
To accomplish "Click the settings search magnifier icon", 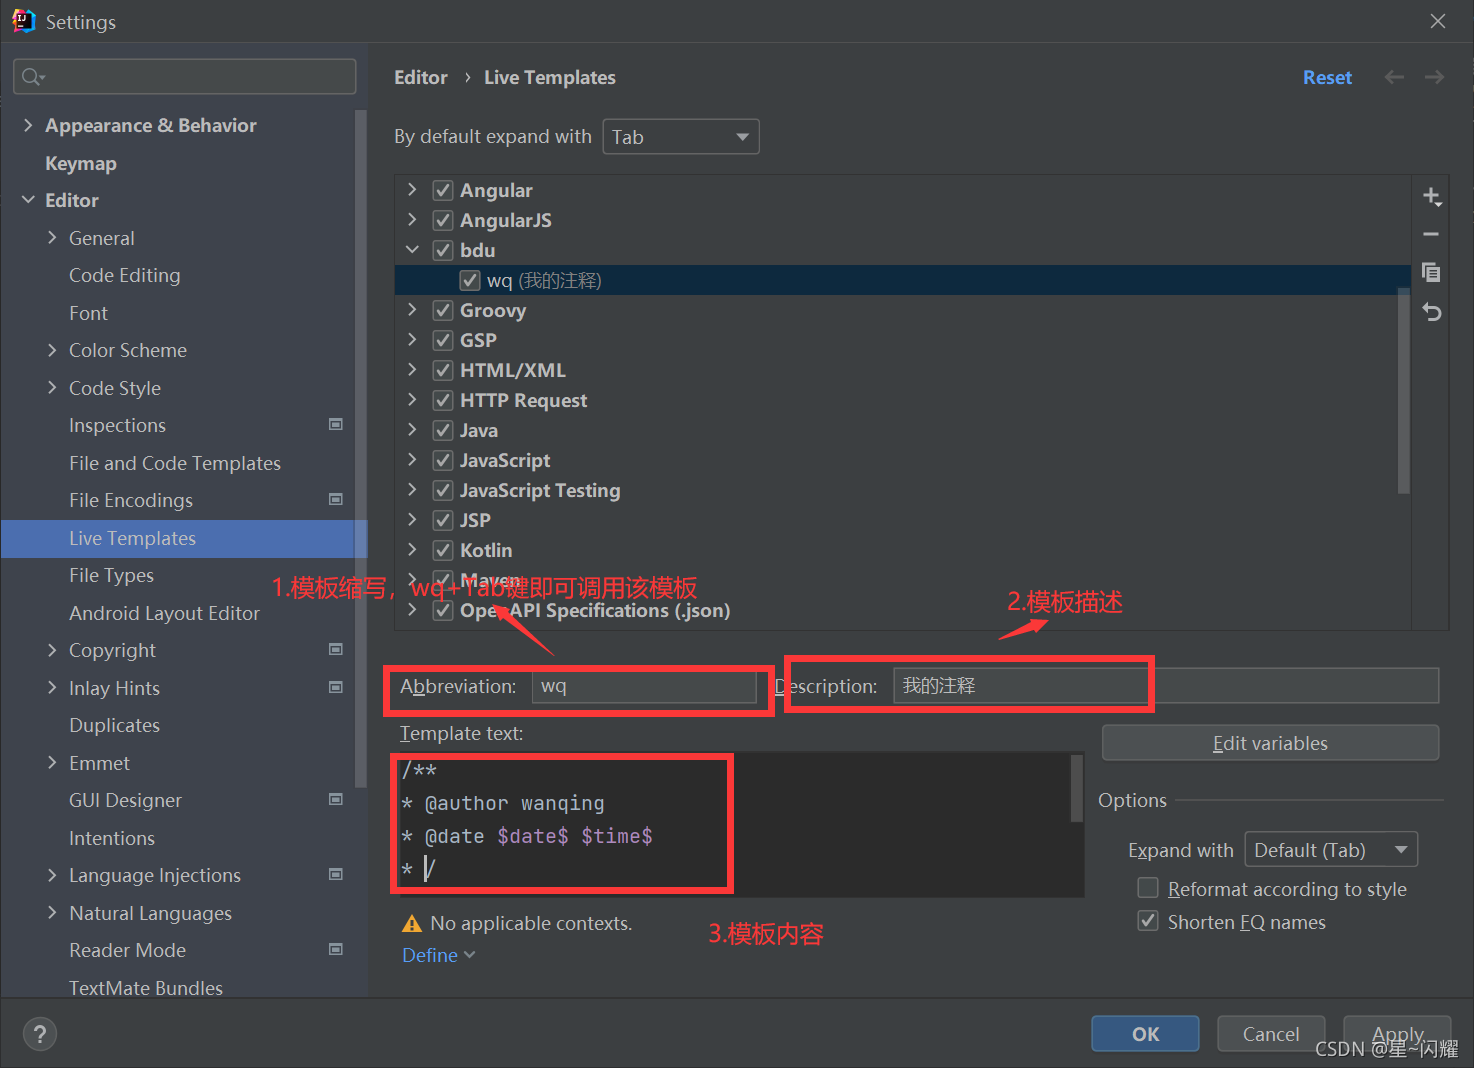I will (32, 77).
